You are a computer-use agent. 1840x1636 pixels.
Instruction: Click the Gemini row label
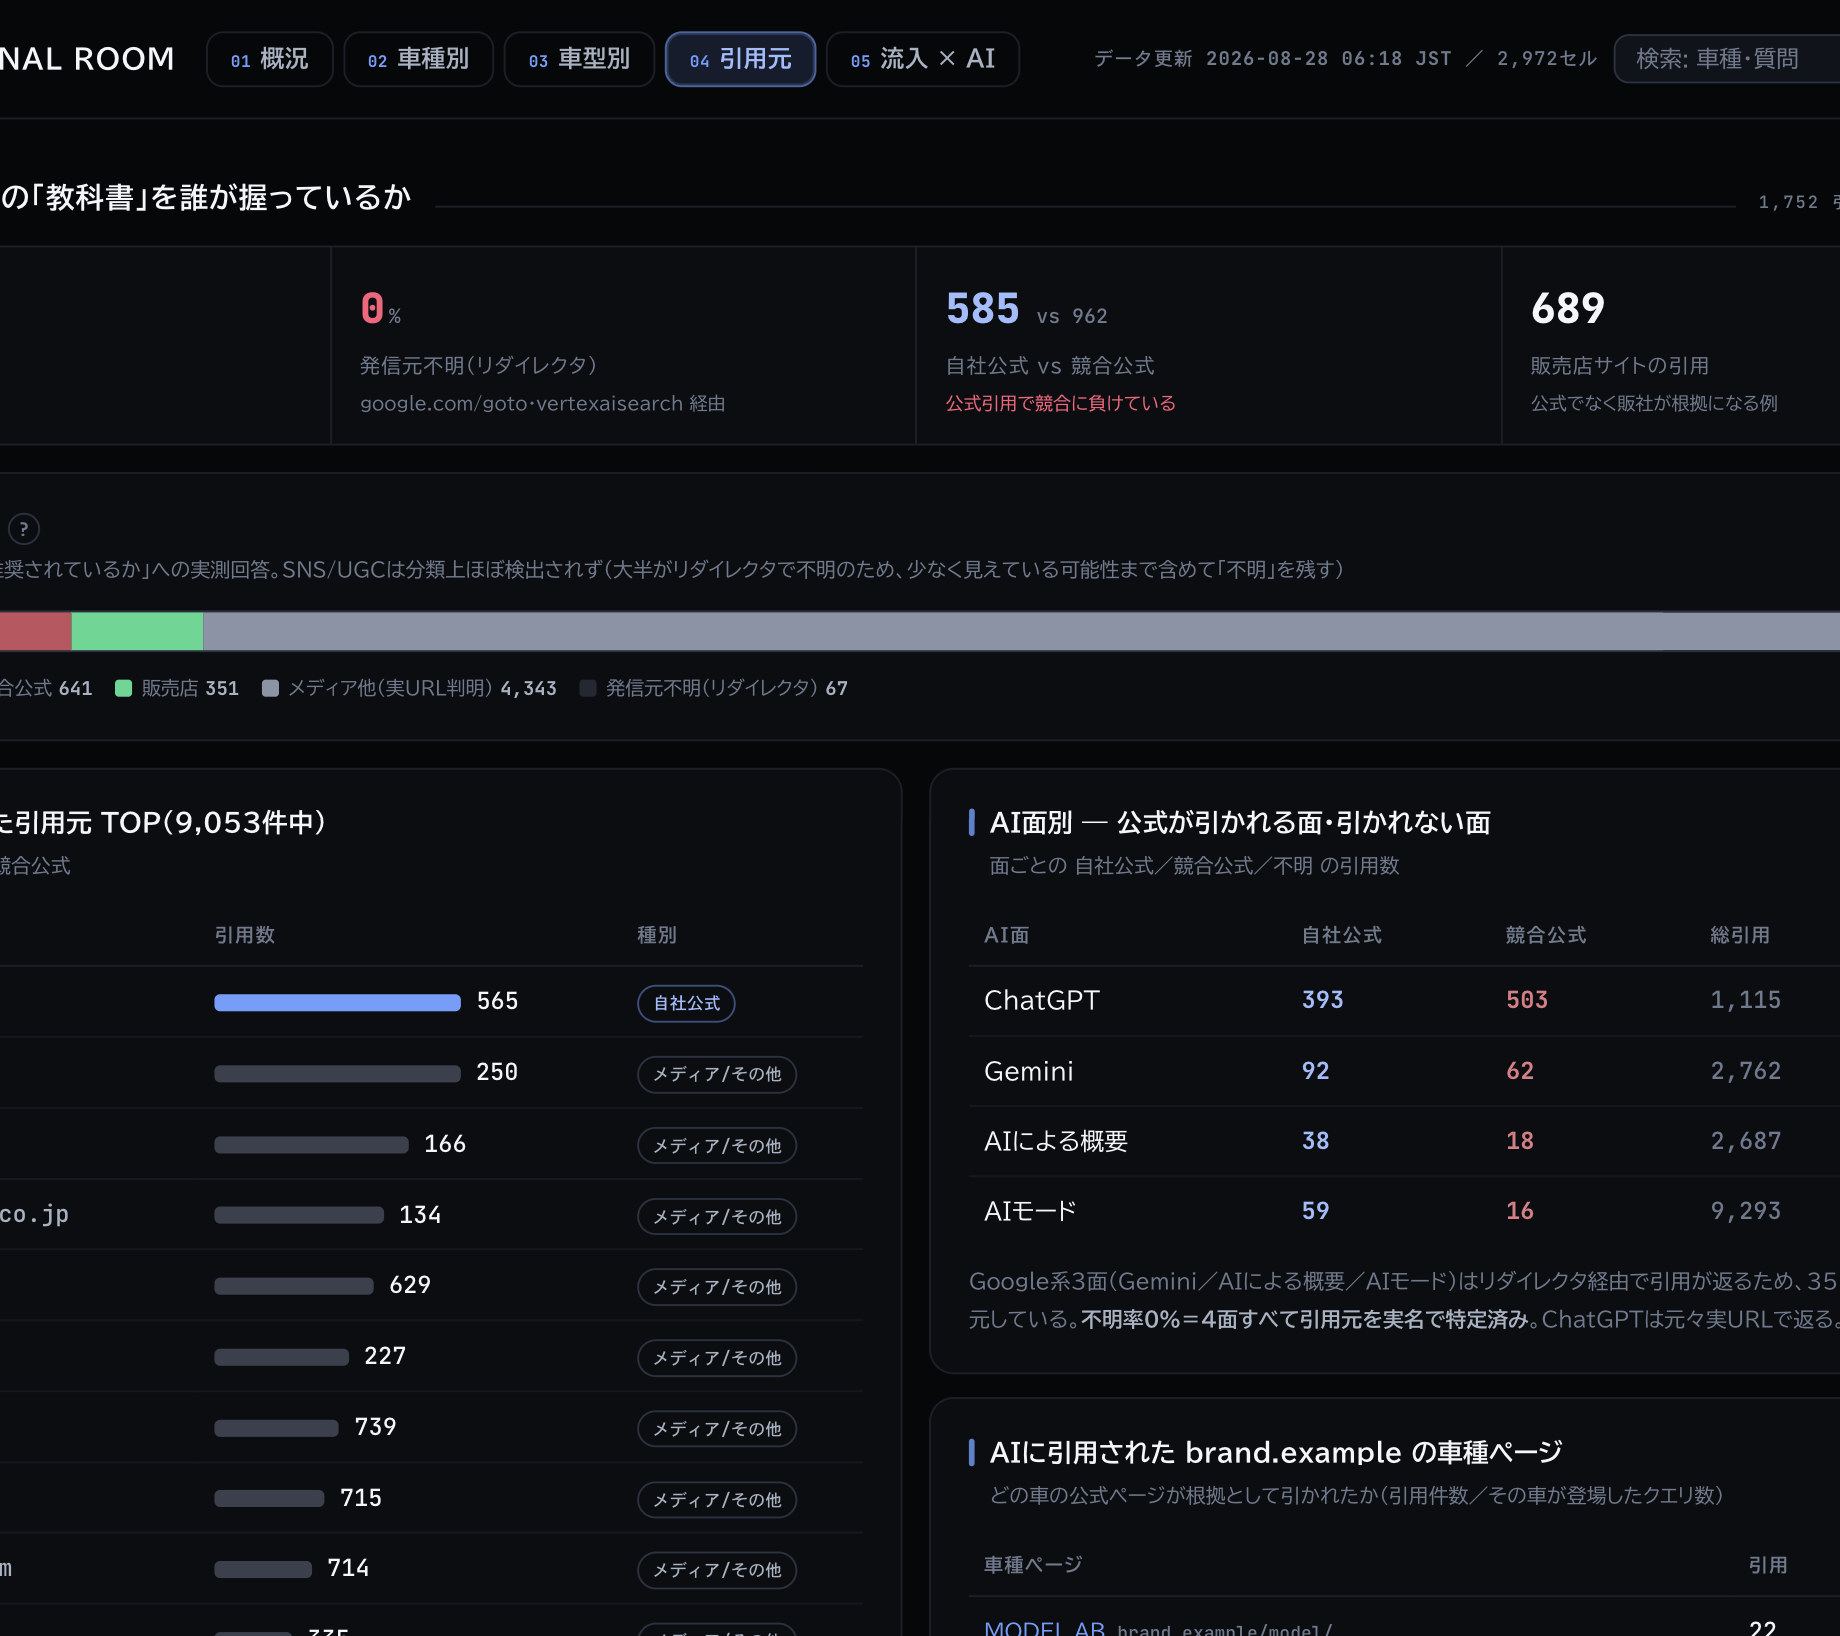pyautogui.click(x=1028, y=1071)
